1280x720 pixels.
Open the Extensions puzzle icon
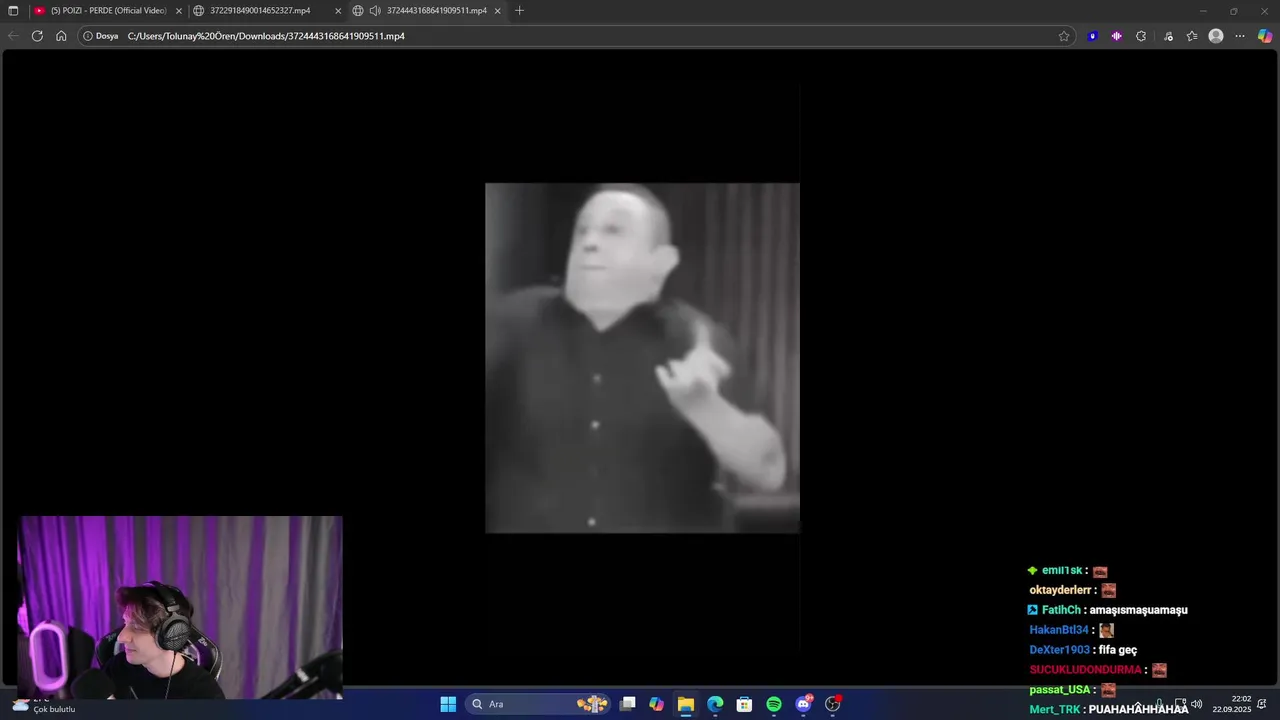pyautogui.click(x=1141, y=36)
